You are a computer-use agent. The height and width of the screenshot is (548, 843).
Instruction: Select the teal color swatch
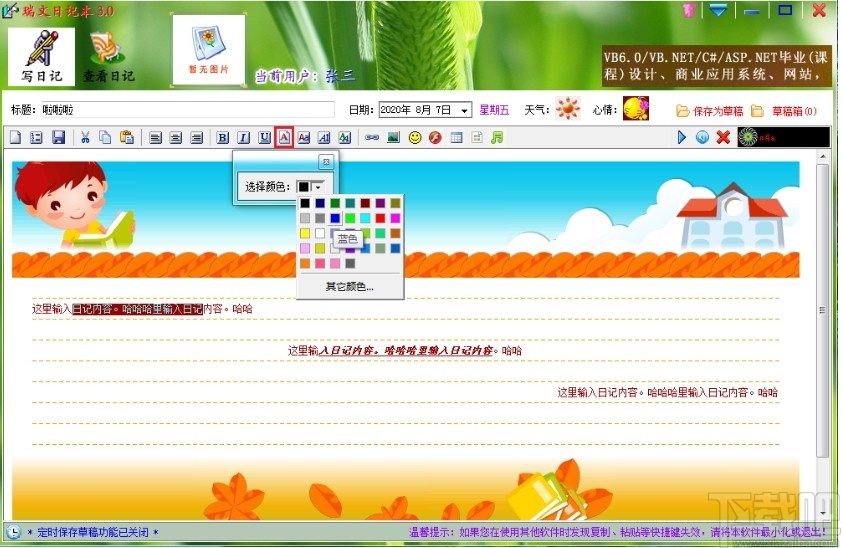350,203
